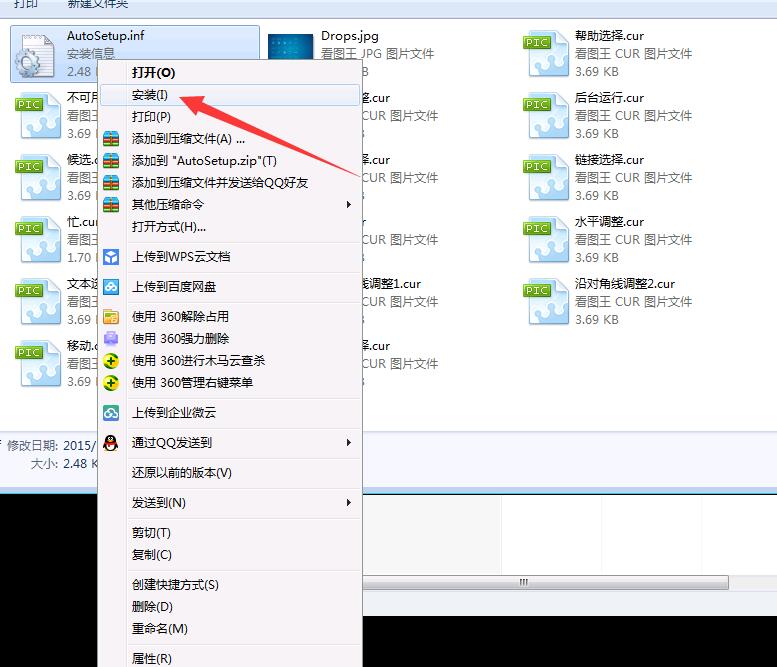Select 添加到 "AutoSetup.zip"(T) option

204,161
